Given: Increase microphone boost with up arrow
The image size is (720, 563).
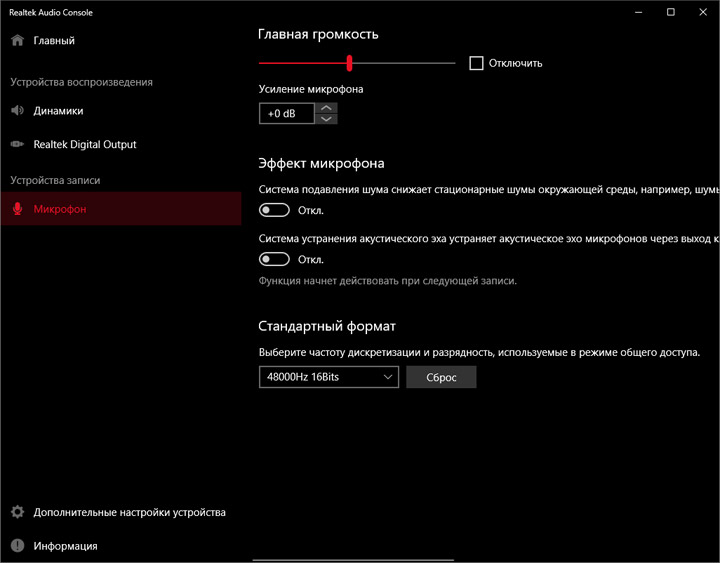Looking at the screenshot, I should (x=326, y=108).
